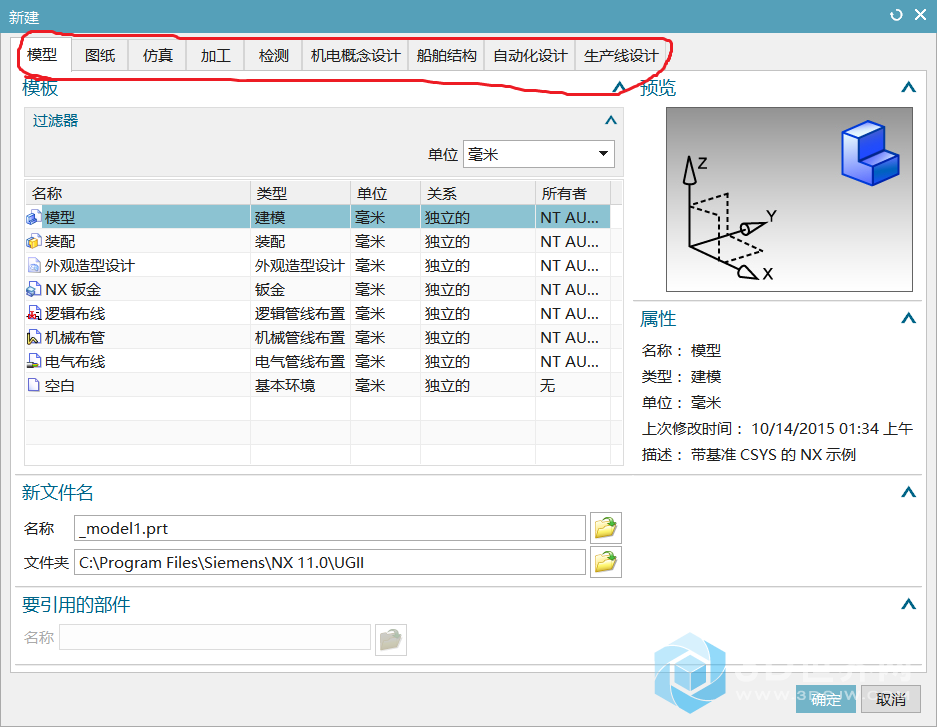Screen dimensions: 937x727
Task: Click the 空白 template row icon
Action: coord(34,385)
